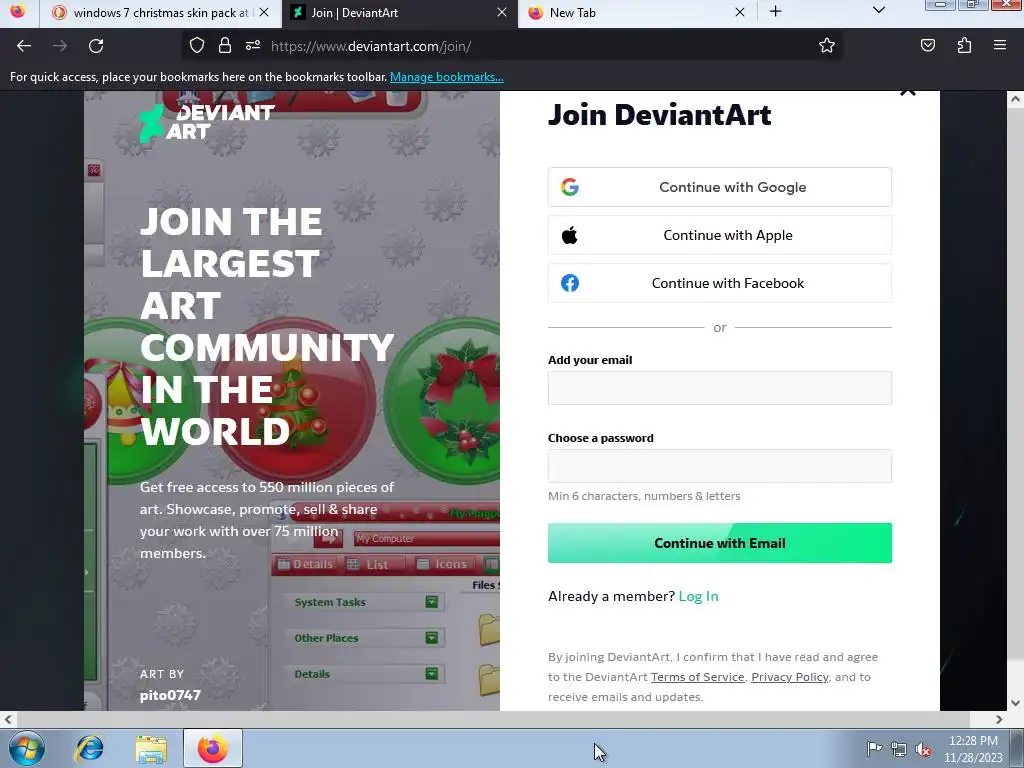Open Firefox application menu
The image size is (1024, 768).
(x=999, y=46)
